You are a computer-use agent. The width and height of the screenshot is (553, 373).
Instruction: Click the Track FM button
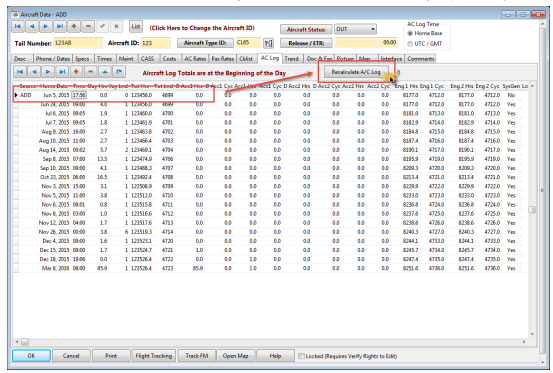[197, 356]
